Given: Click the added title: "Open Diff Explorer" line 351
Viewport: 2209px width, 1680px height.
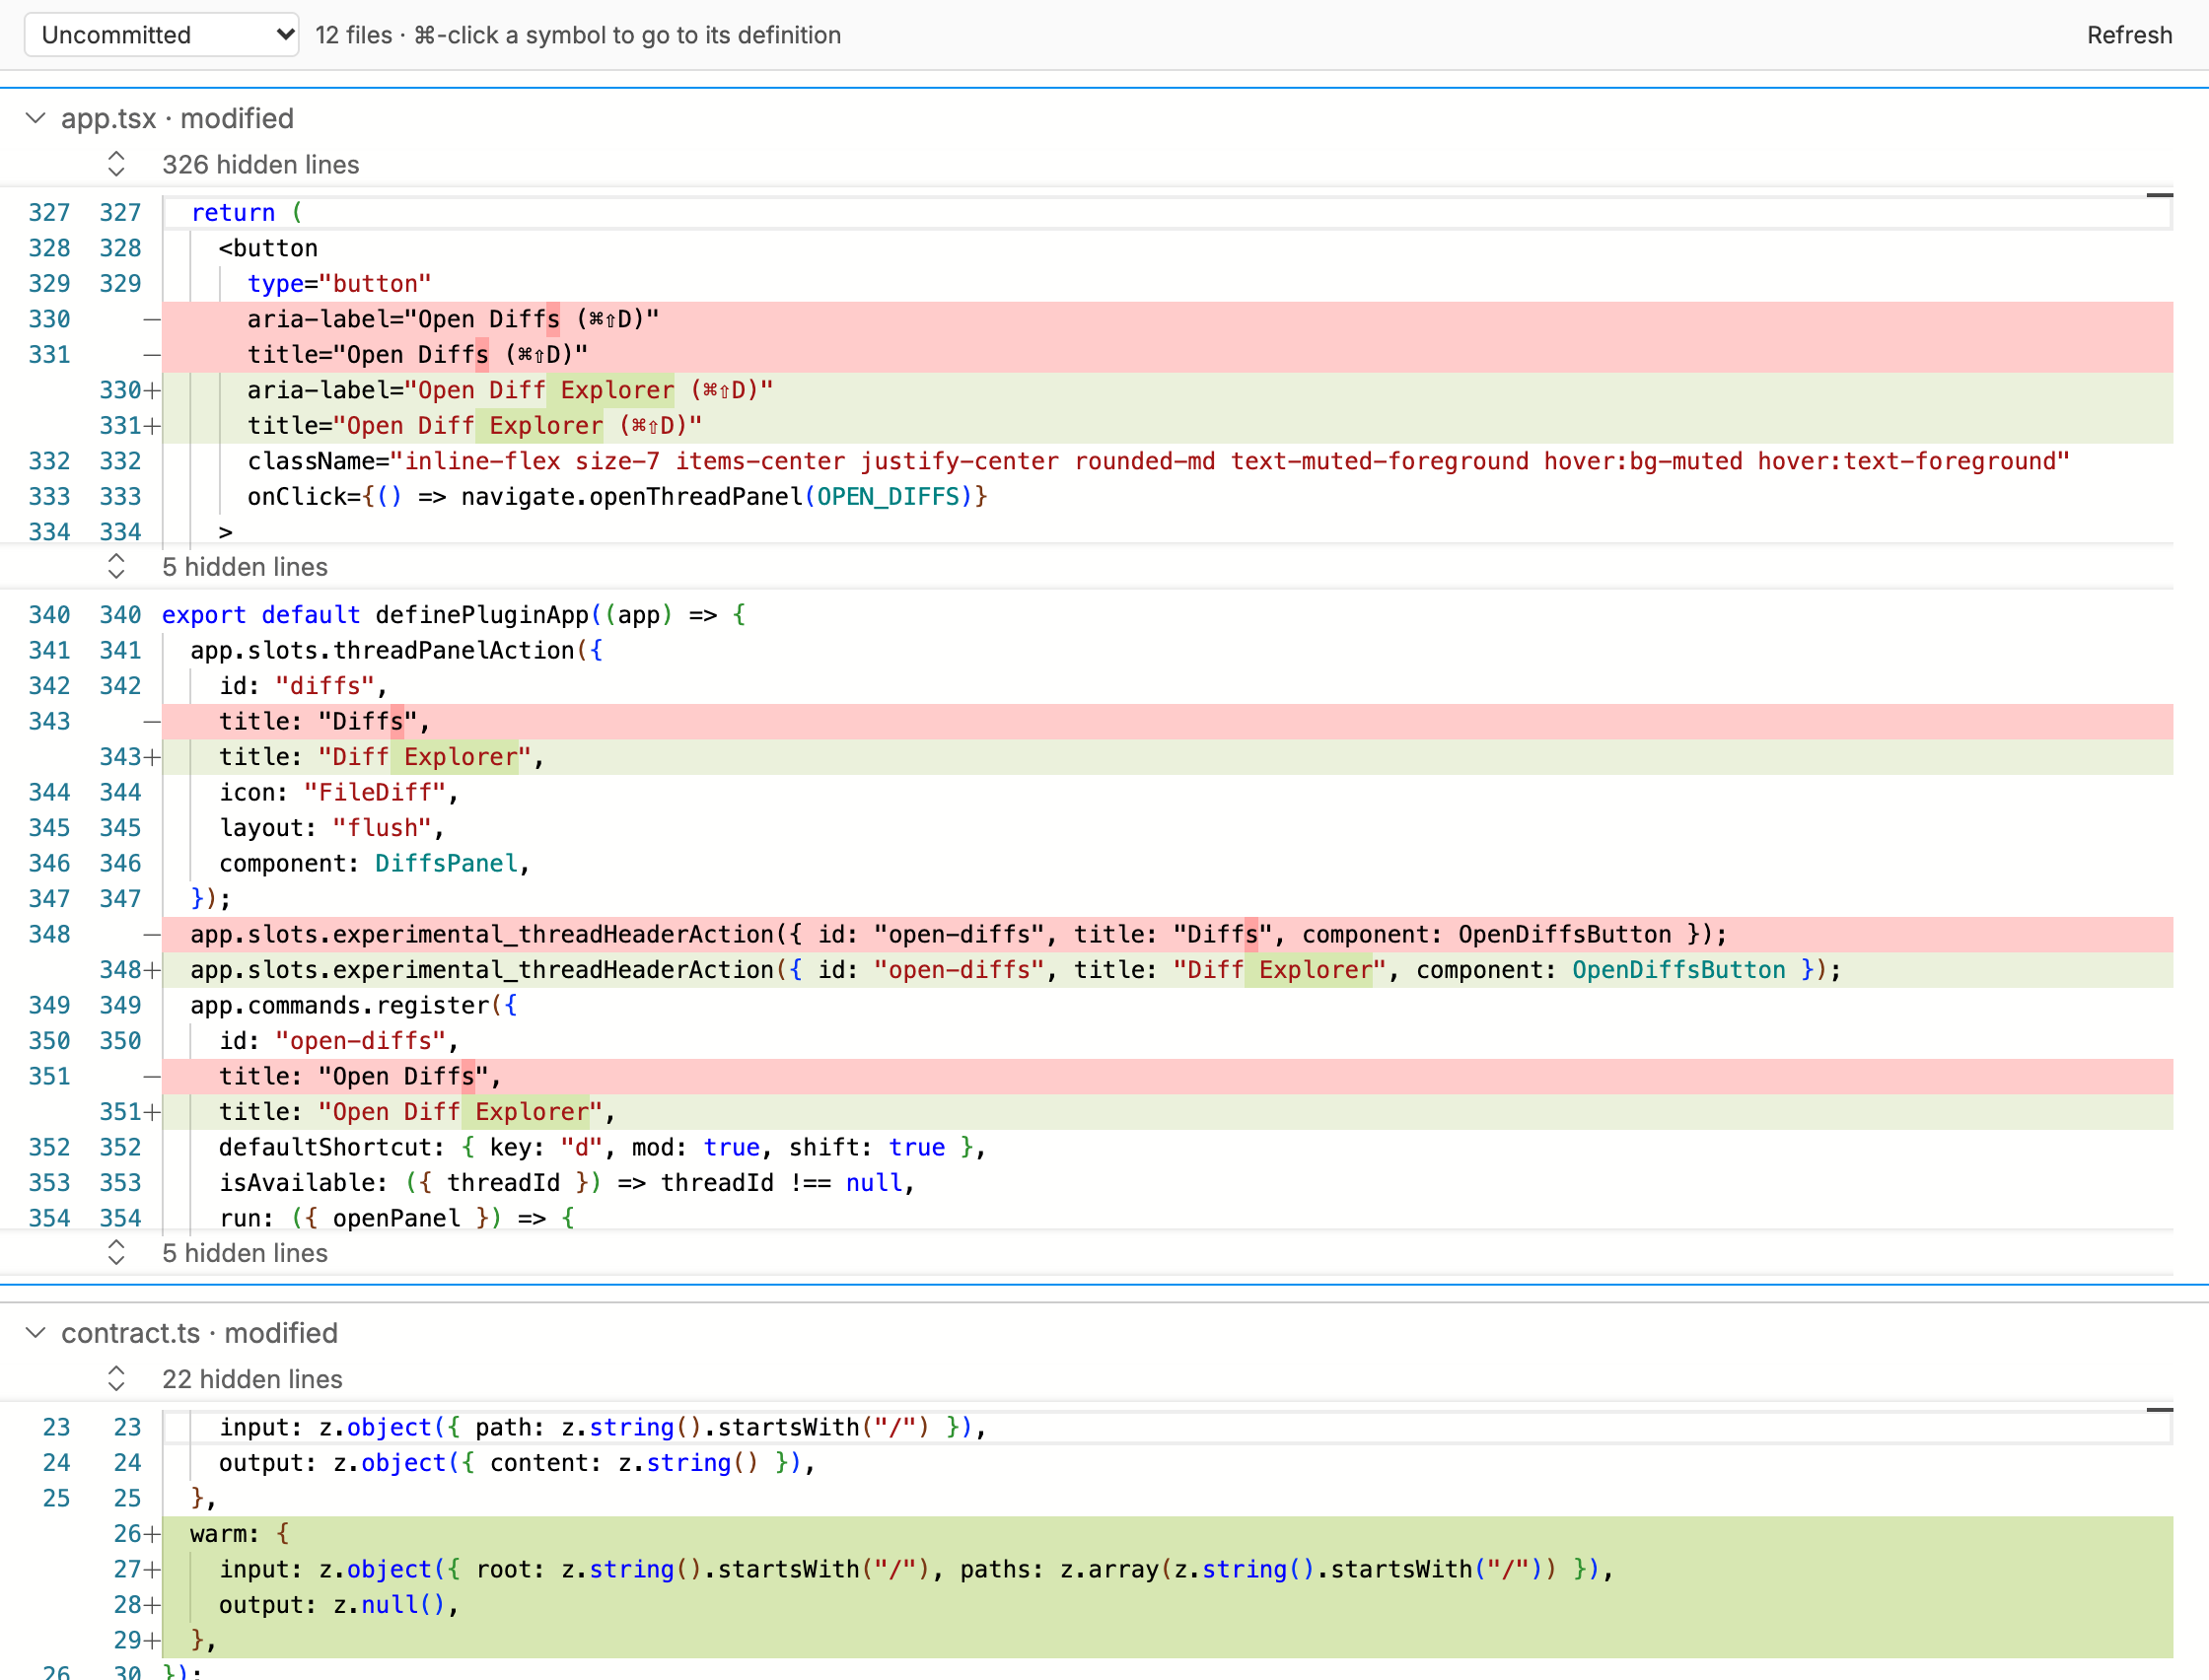Looking at the screenshot, I should 1167,1111.
